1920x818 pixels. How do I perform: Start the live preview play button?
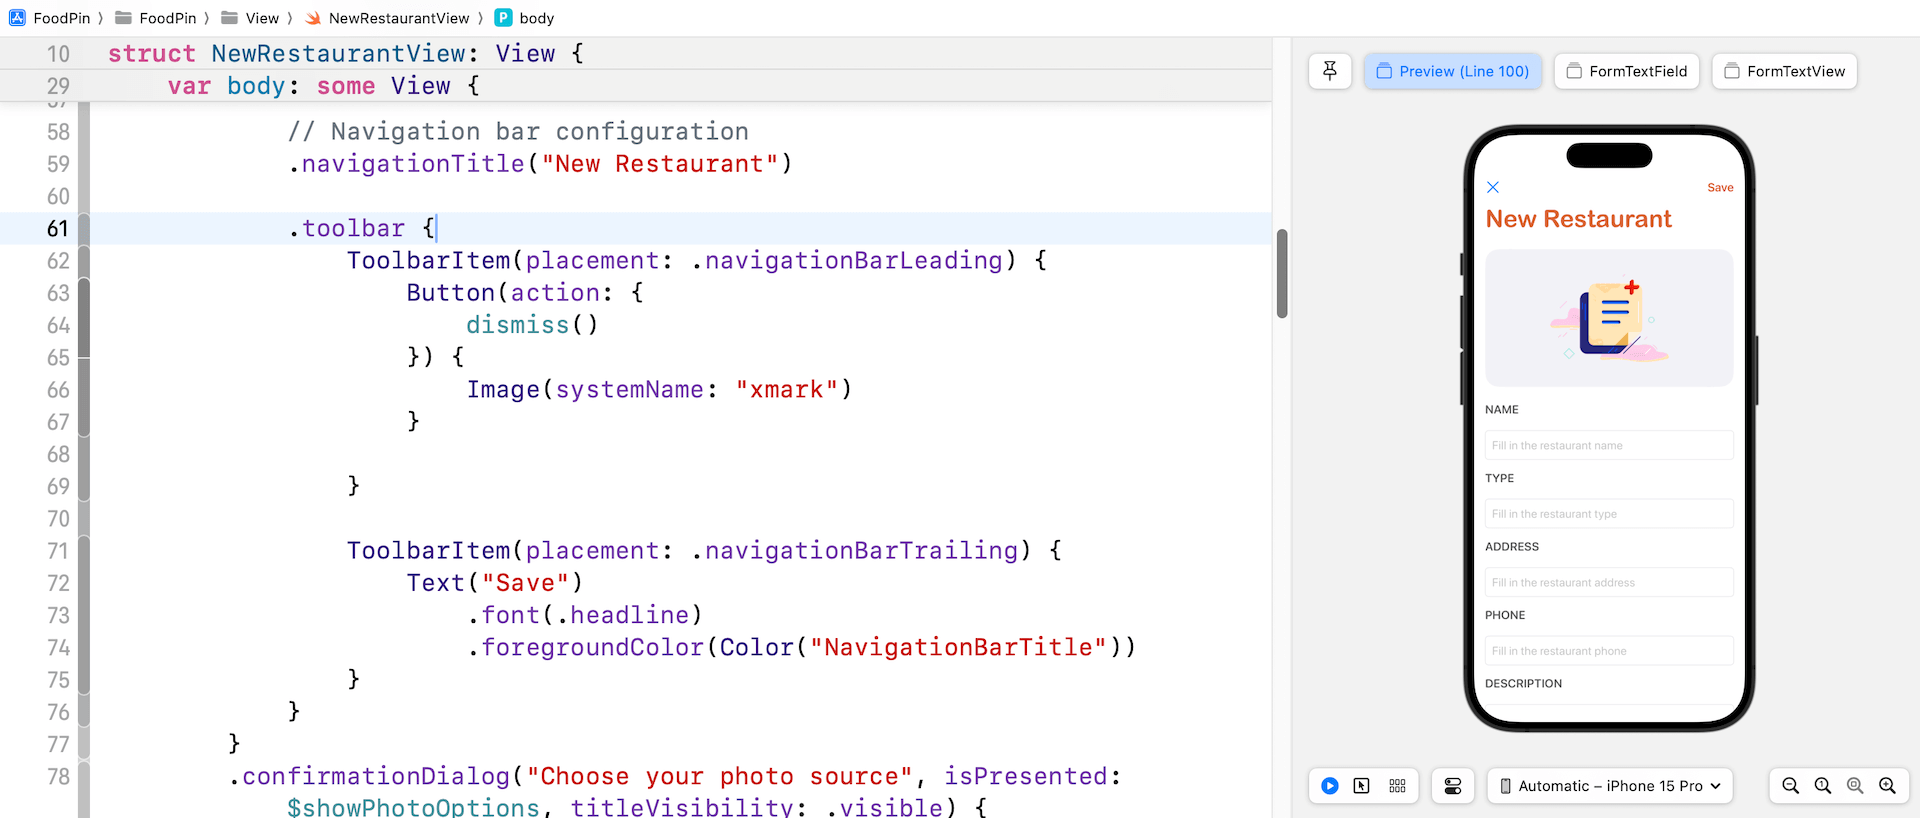(1330, 786)
